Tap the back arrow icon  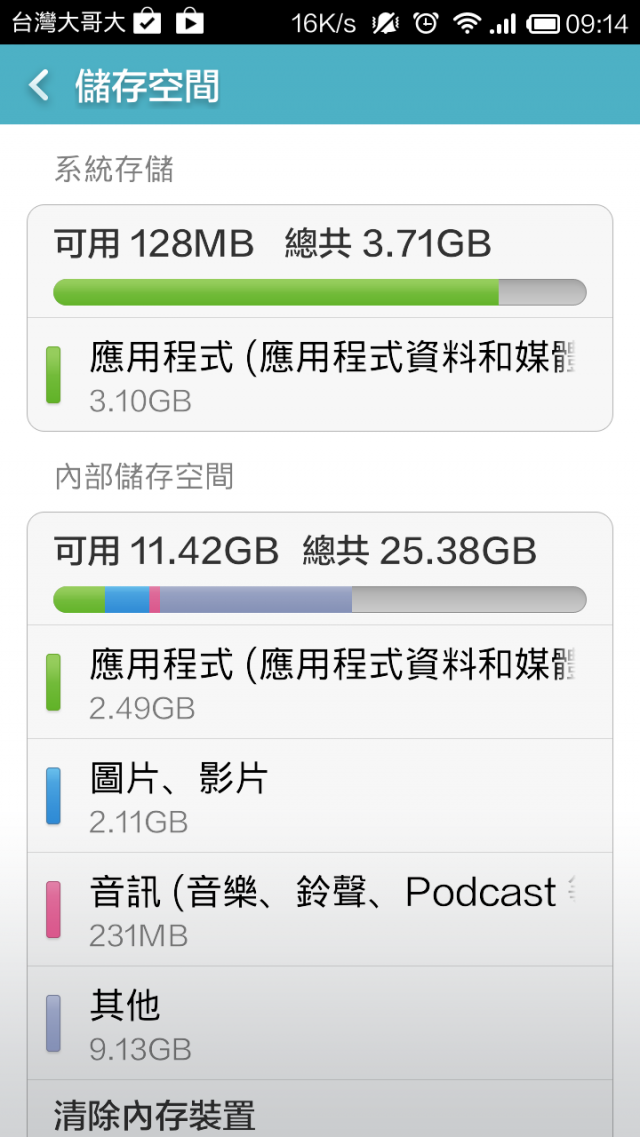[x=38, y=85]
